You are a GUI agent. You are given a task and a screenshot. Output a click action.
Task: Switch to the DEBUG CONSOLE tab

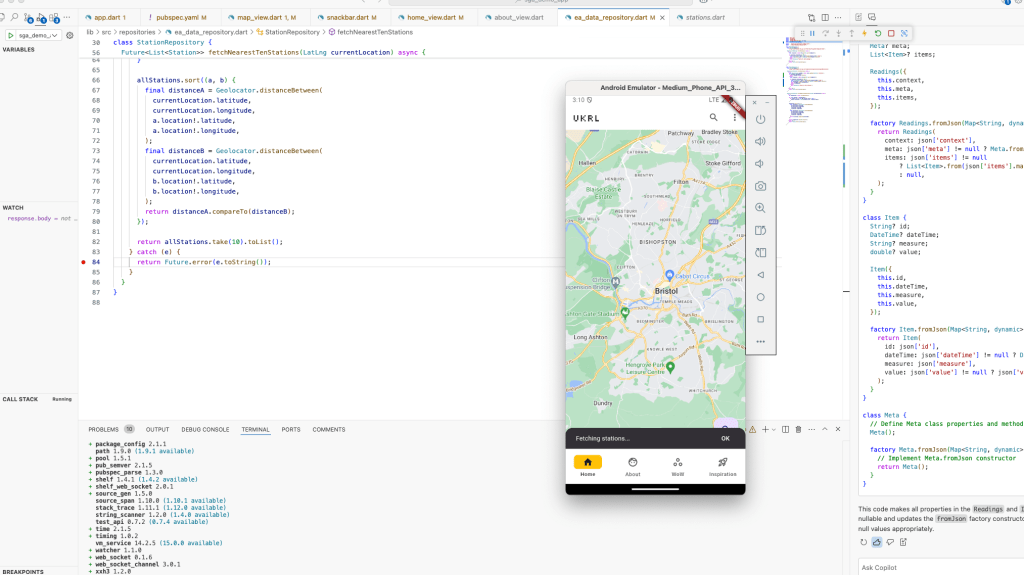point(204,429)
